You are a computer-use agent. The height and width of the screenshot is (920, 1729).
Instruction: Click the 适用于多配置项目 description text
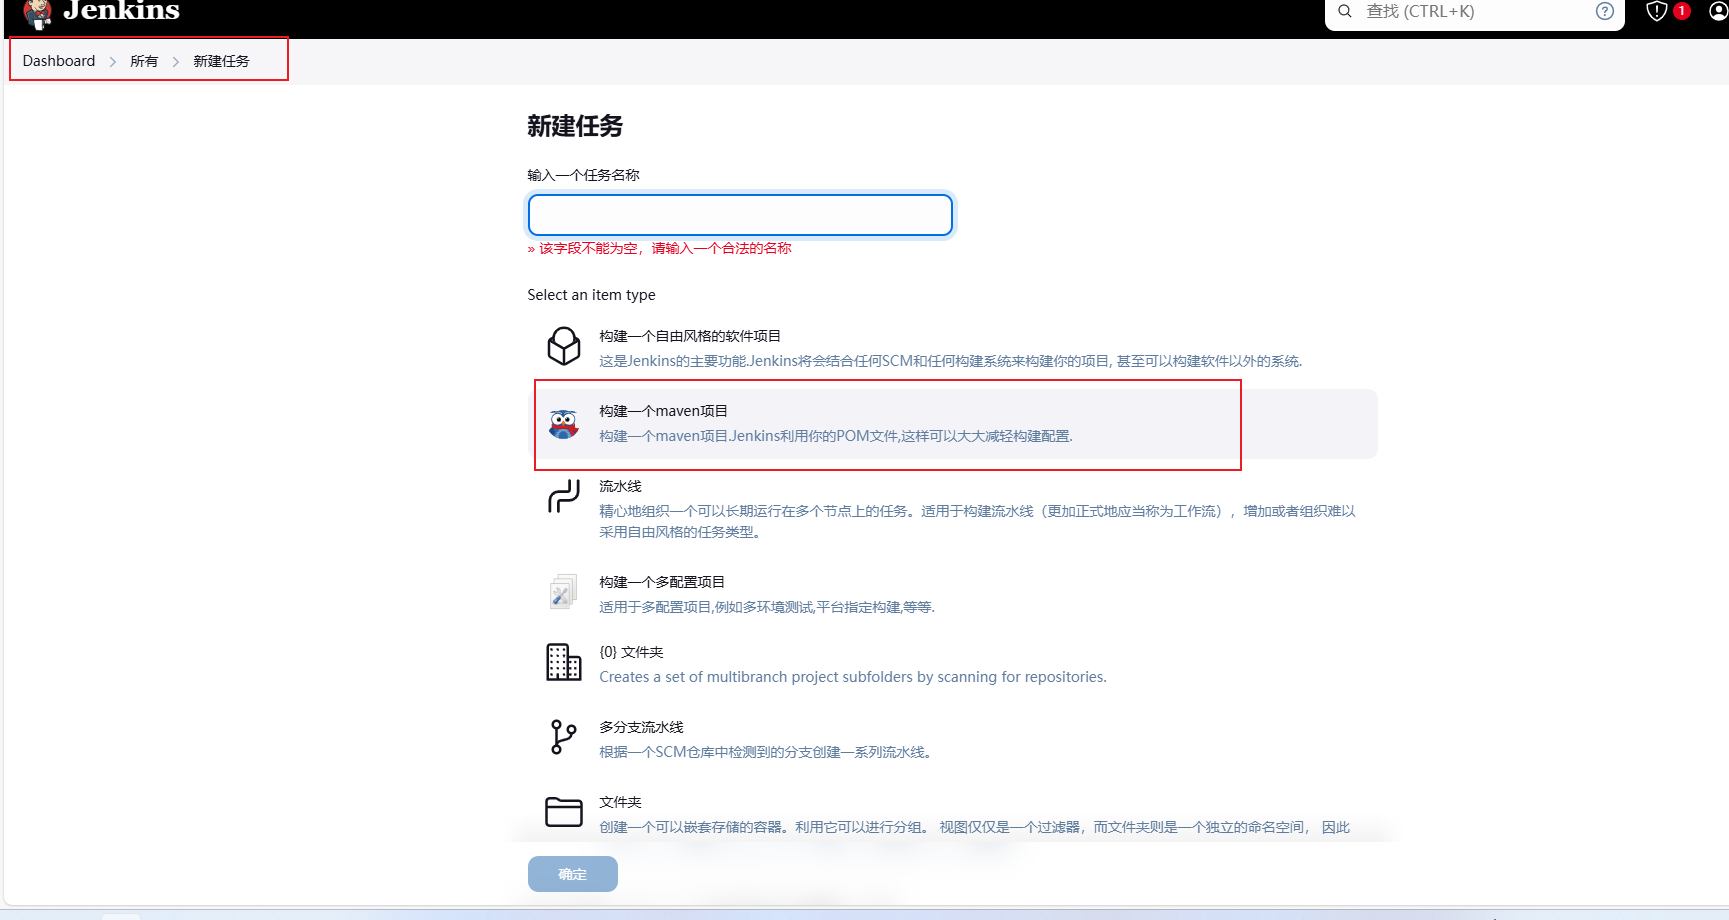[767, 607]
